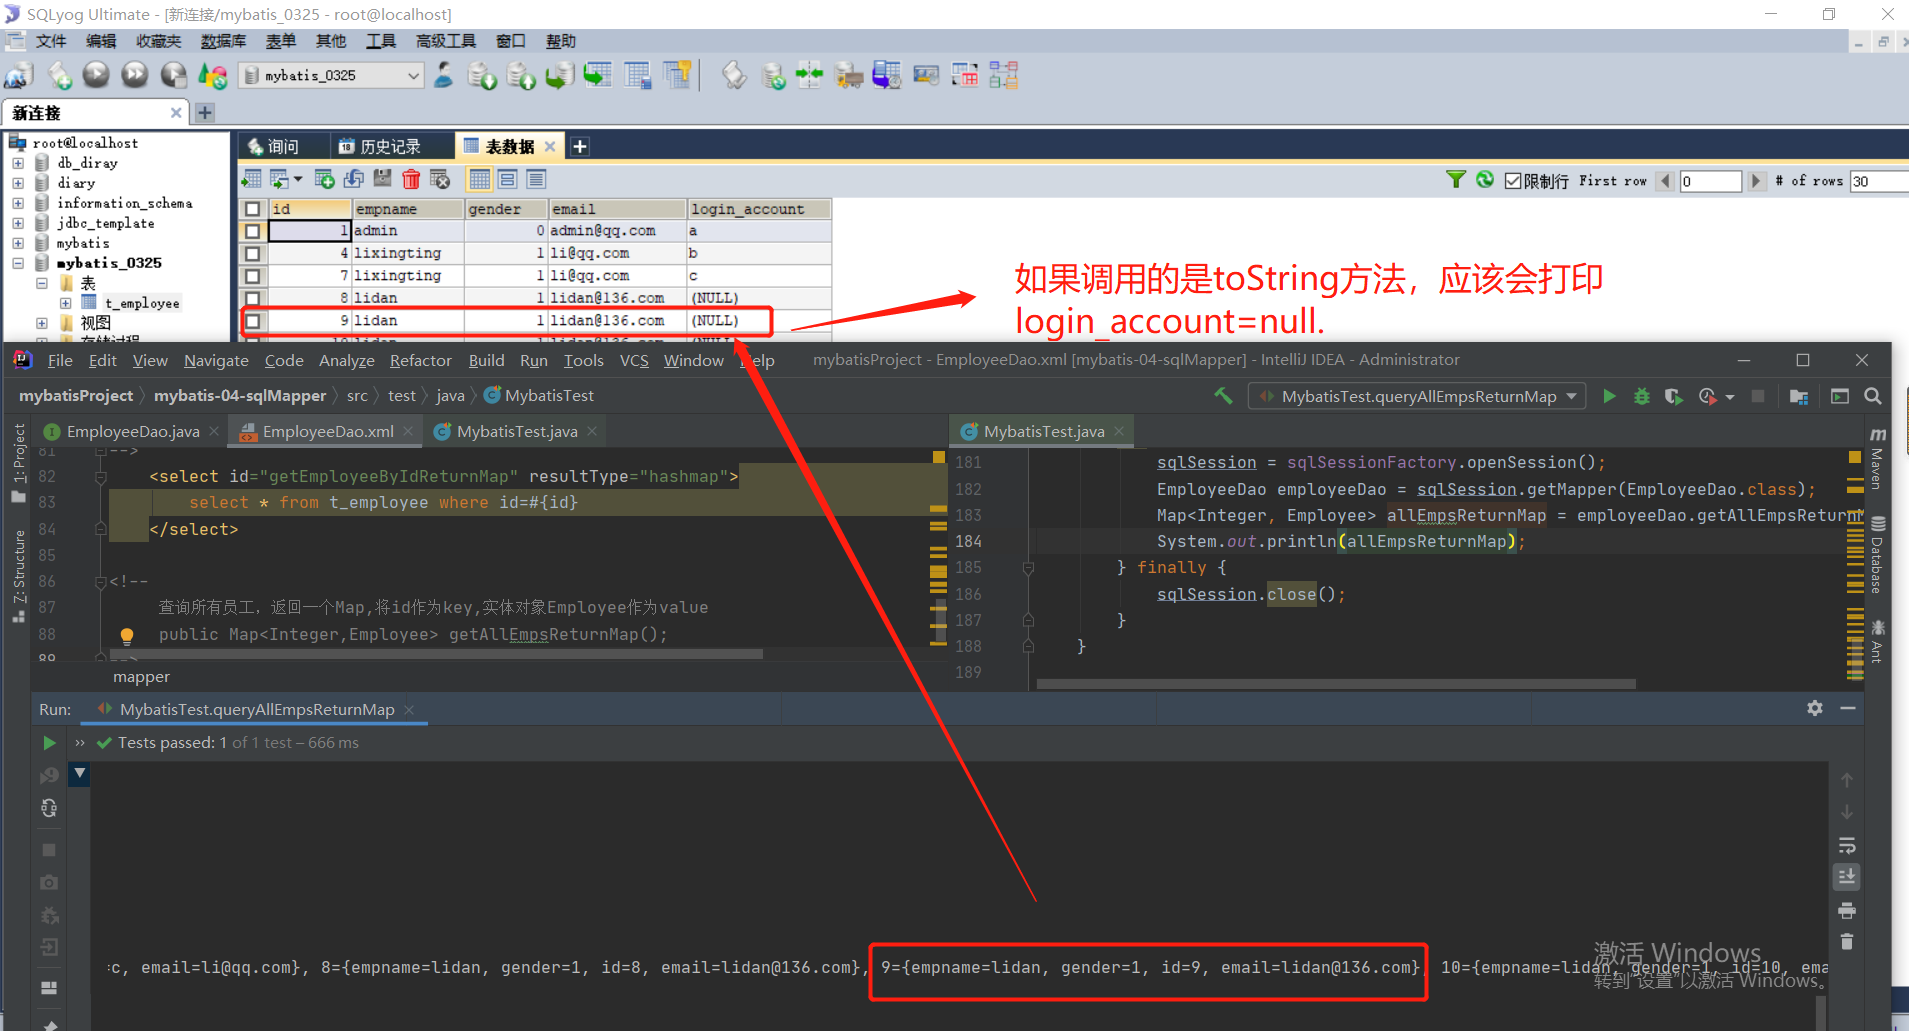Click the execute all queries icon in SQLyog
The height and width of the screenshot is (1031, 1909).
pyautogui.click(x=135, y=75)
